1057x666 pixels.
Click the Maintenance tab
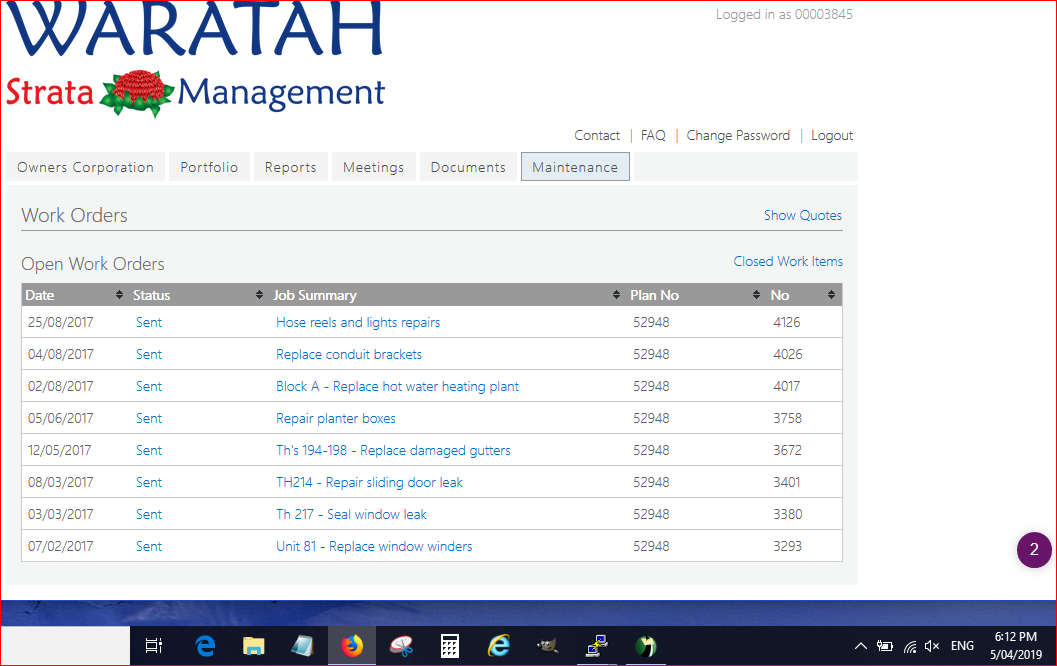pos(575,166)
